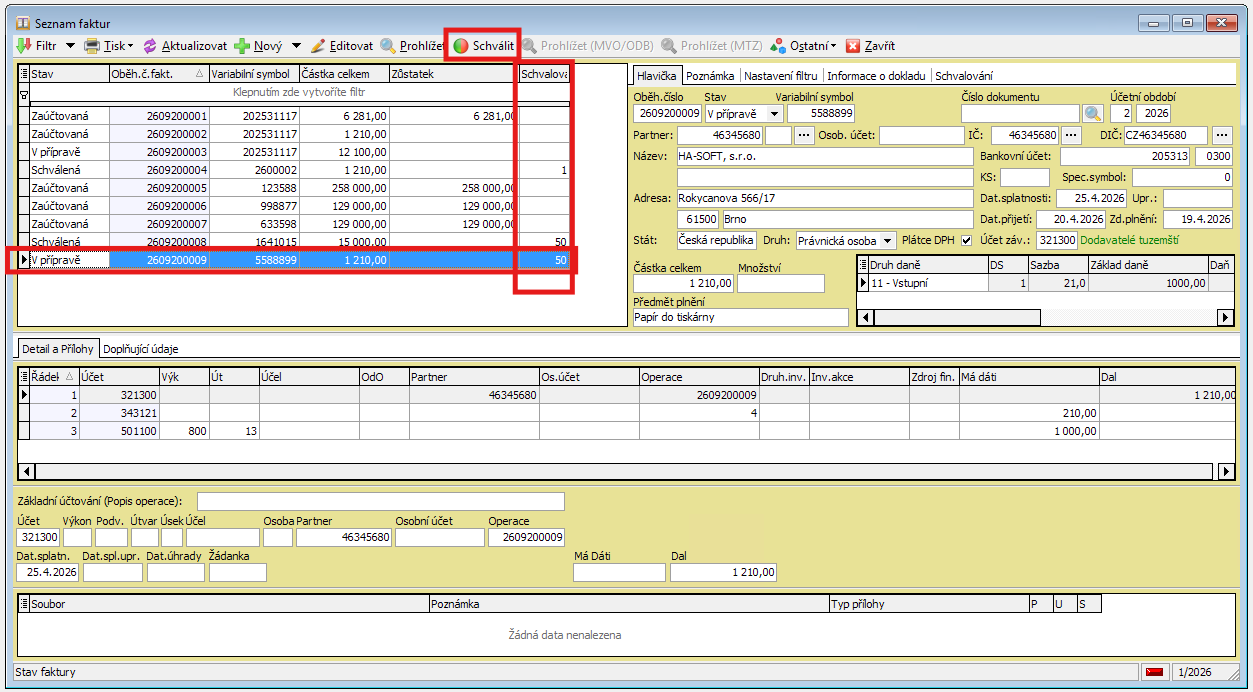
Task: Open the Filtr dropdown arrow
Action: pyautogui.click(x=70, y=46)
